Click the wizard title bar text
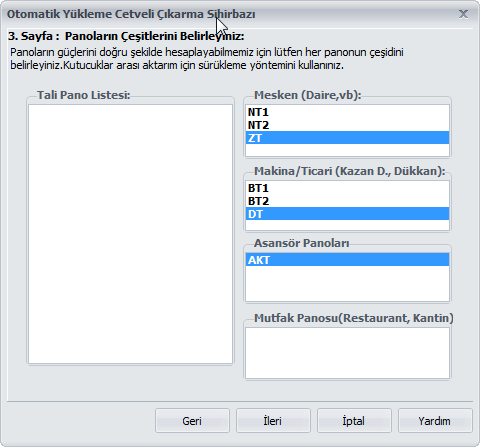Screen dimensions: 480x447 tap(131, 14)
